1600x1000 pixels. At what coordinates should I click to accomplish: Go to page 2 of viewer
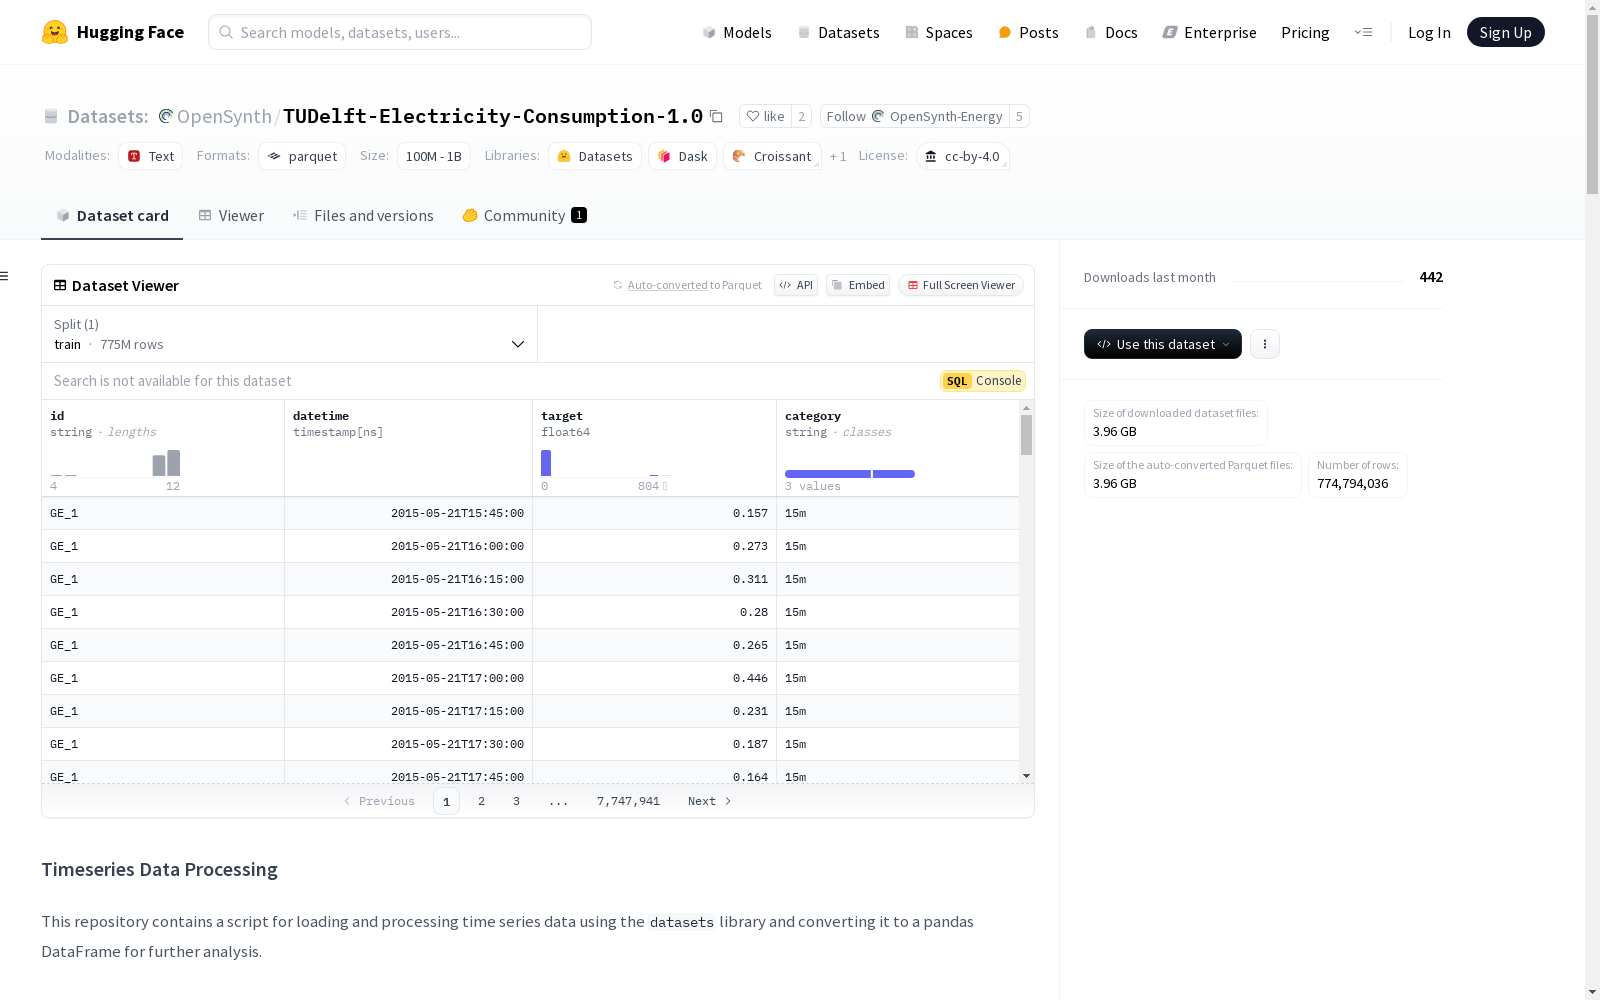[x=481, y=801]
